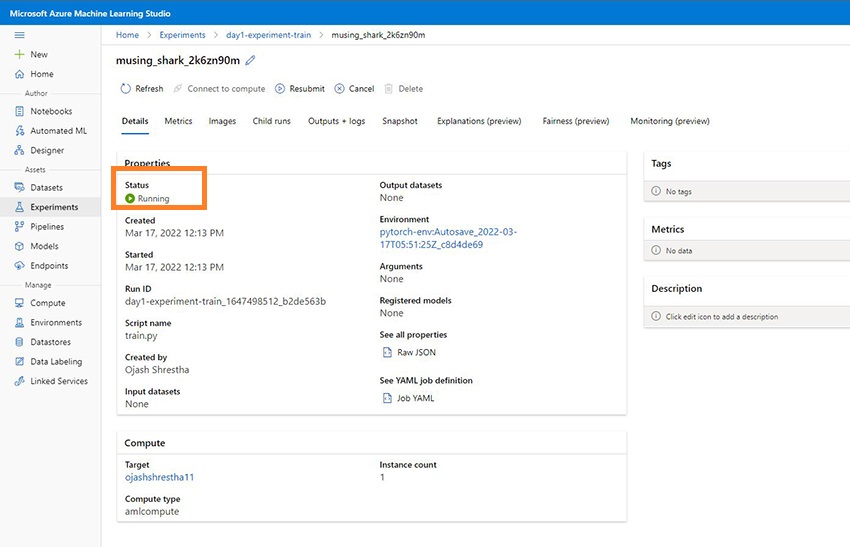The image size is (850, 547).
Task: Click the Notebooks label in the sidebar
Action: (x=51, y=111)
